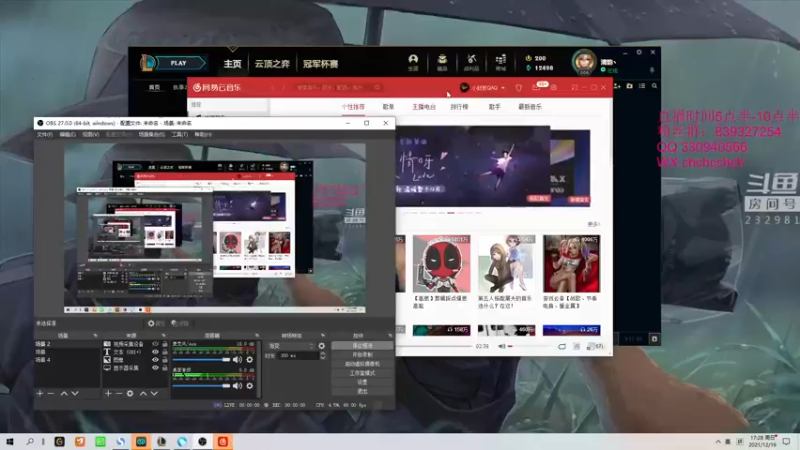
Task: Mute the mic/Aux channel in OBS mixer
Action: click(x=237, y=360)
